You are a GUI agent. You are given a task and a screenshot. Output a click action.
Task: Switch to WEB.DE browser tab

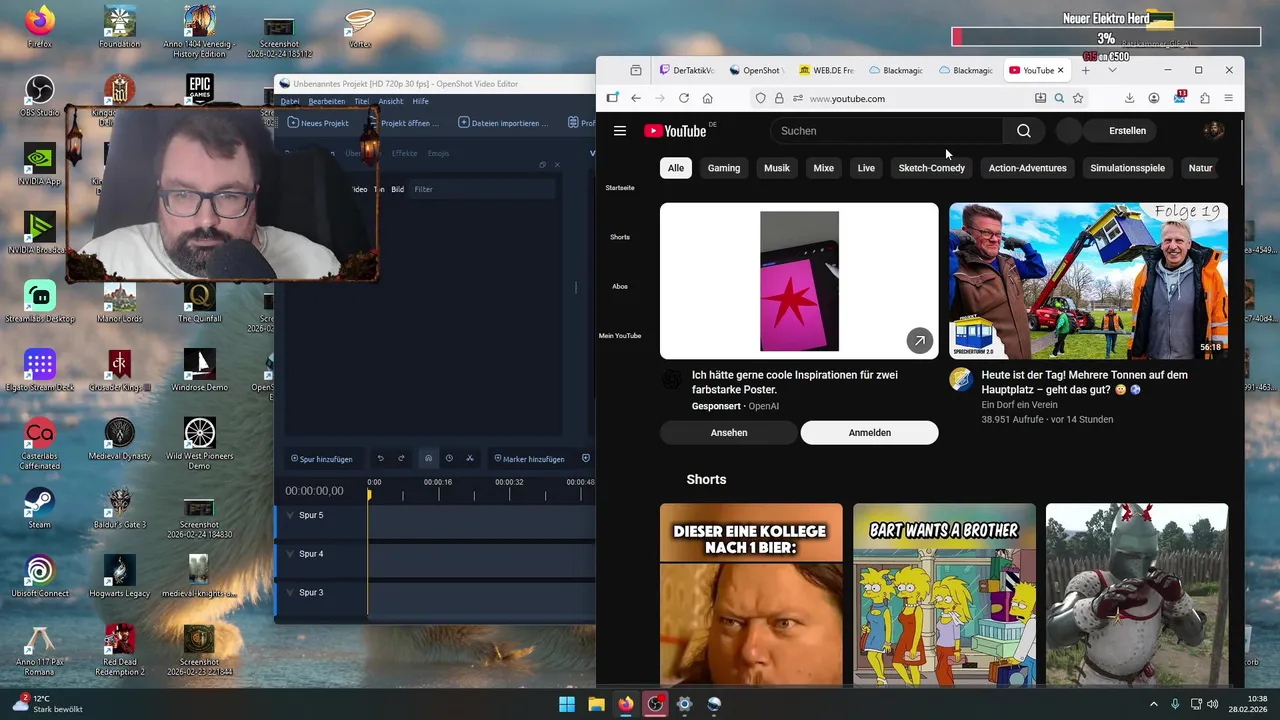(826, 70)
